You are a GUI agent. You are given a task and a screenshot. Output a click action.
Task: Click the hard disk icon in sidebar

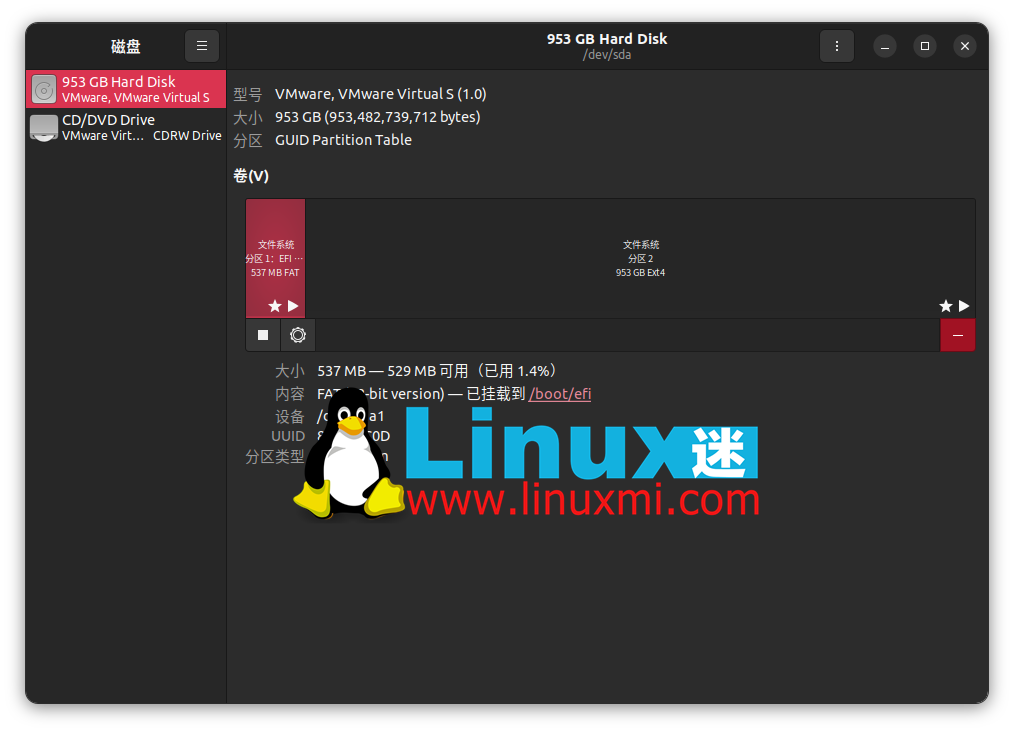click(x=43, y=89)
